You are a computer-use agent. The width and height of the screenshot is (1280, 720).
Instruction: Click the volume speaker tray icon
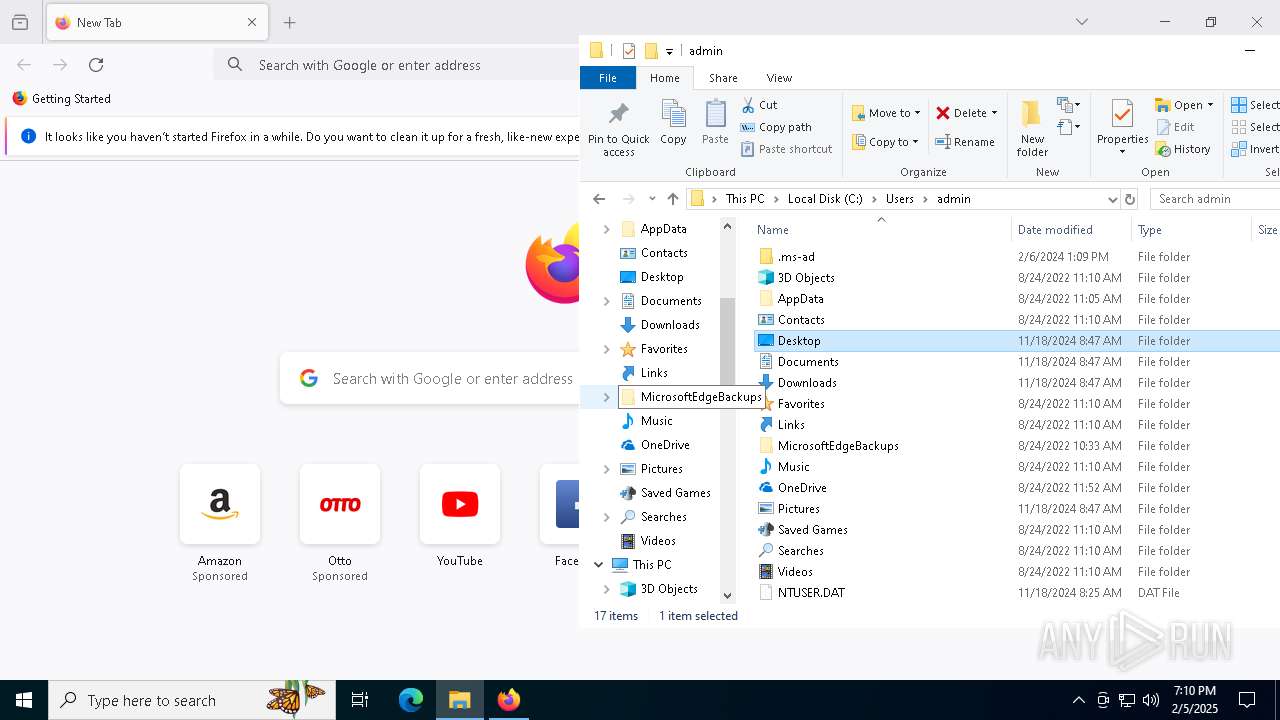[1151, 700]
